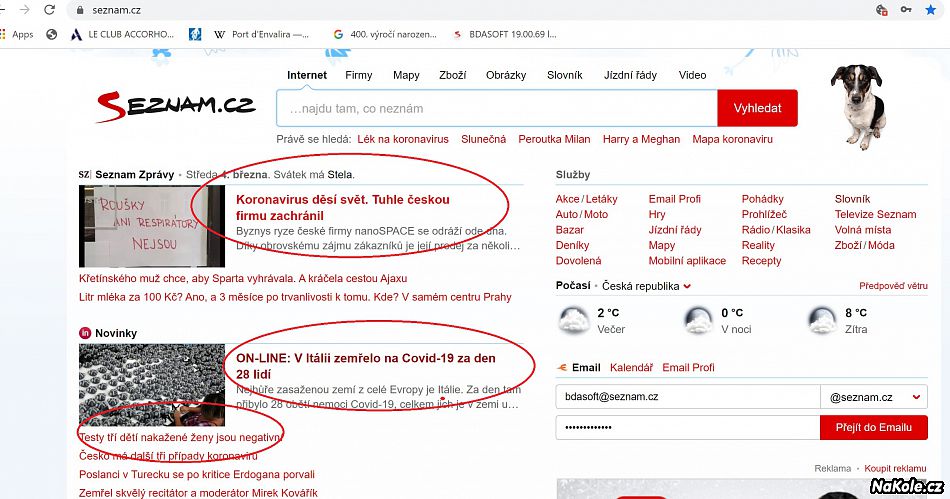The width and height of the screenshot is (950, 499).
Task: Open the Google bookmark 400. výročí narozen
Action: click(385, 35)
